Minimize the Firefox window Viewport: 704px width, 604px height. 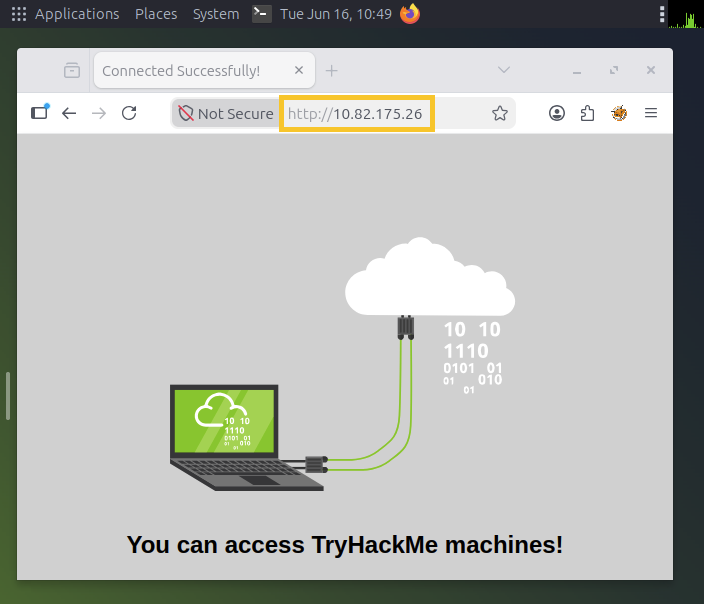point(577,71)
